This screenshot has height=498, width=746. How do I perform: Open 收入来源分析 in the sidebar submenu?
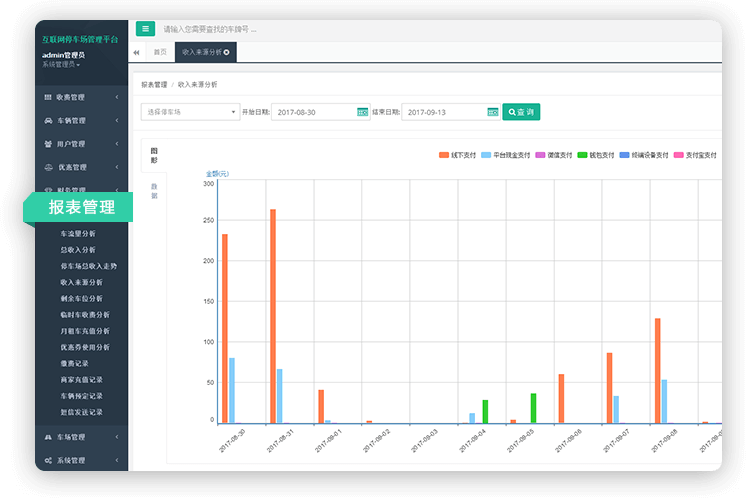tap(81, 282)
